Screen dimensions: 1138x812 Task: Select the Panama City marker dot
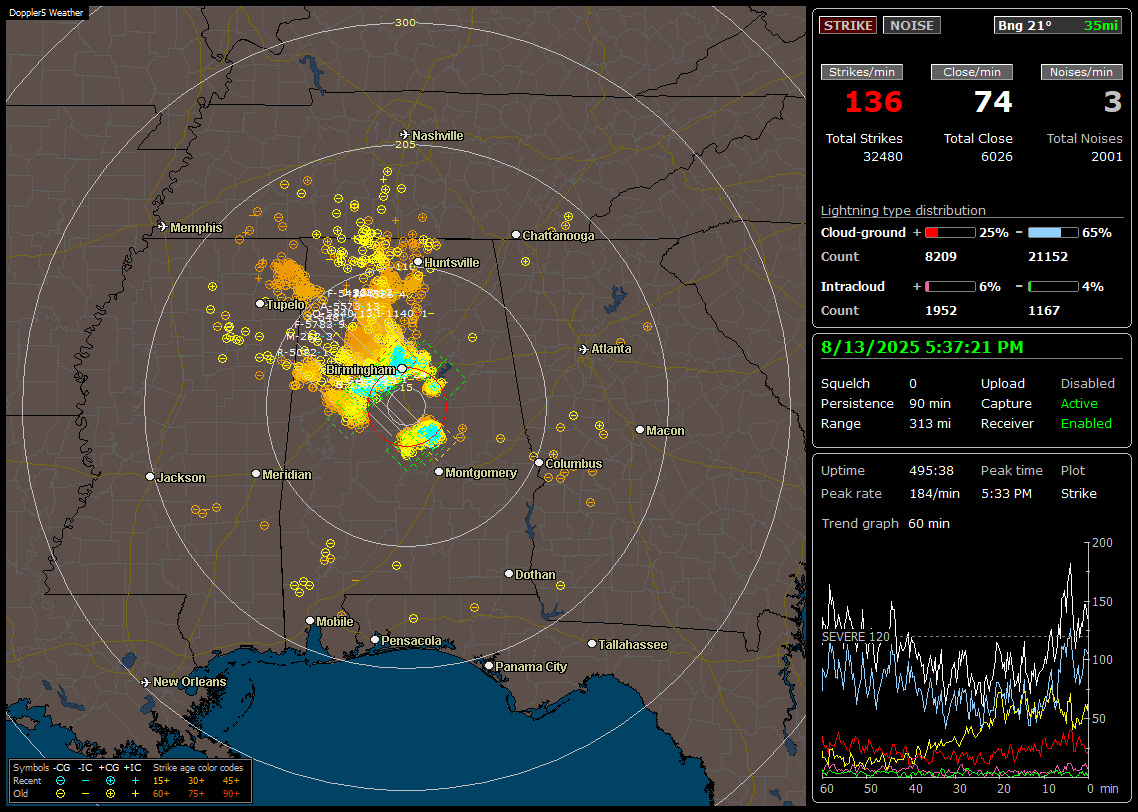489,665
